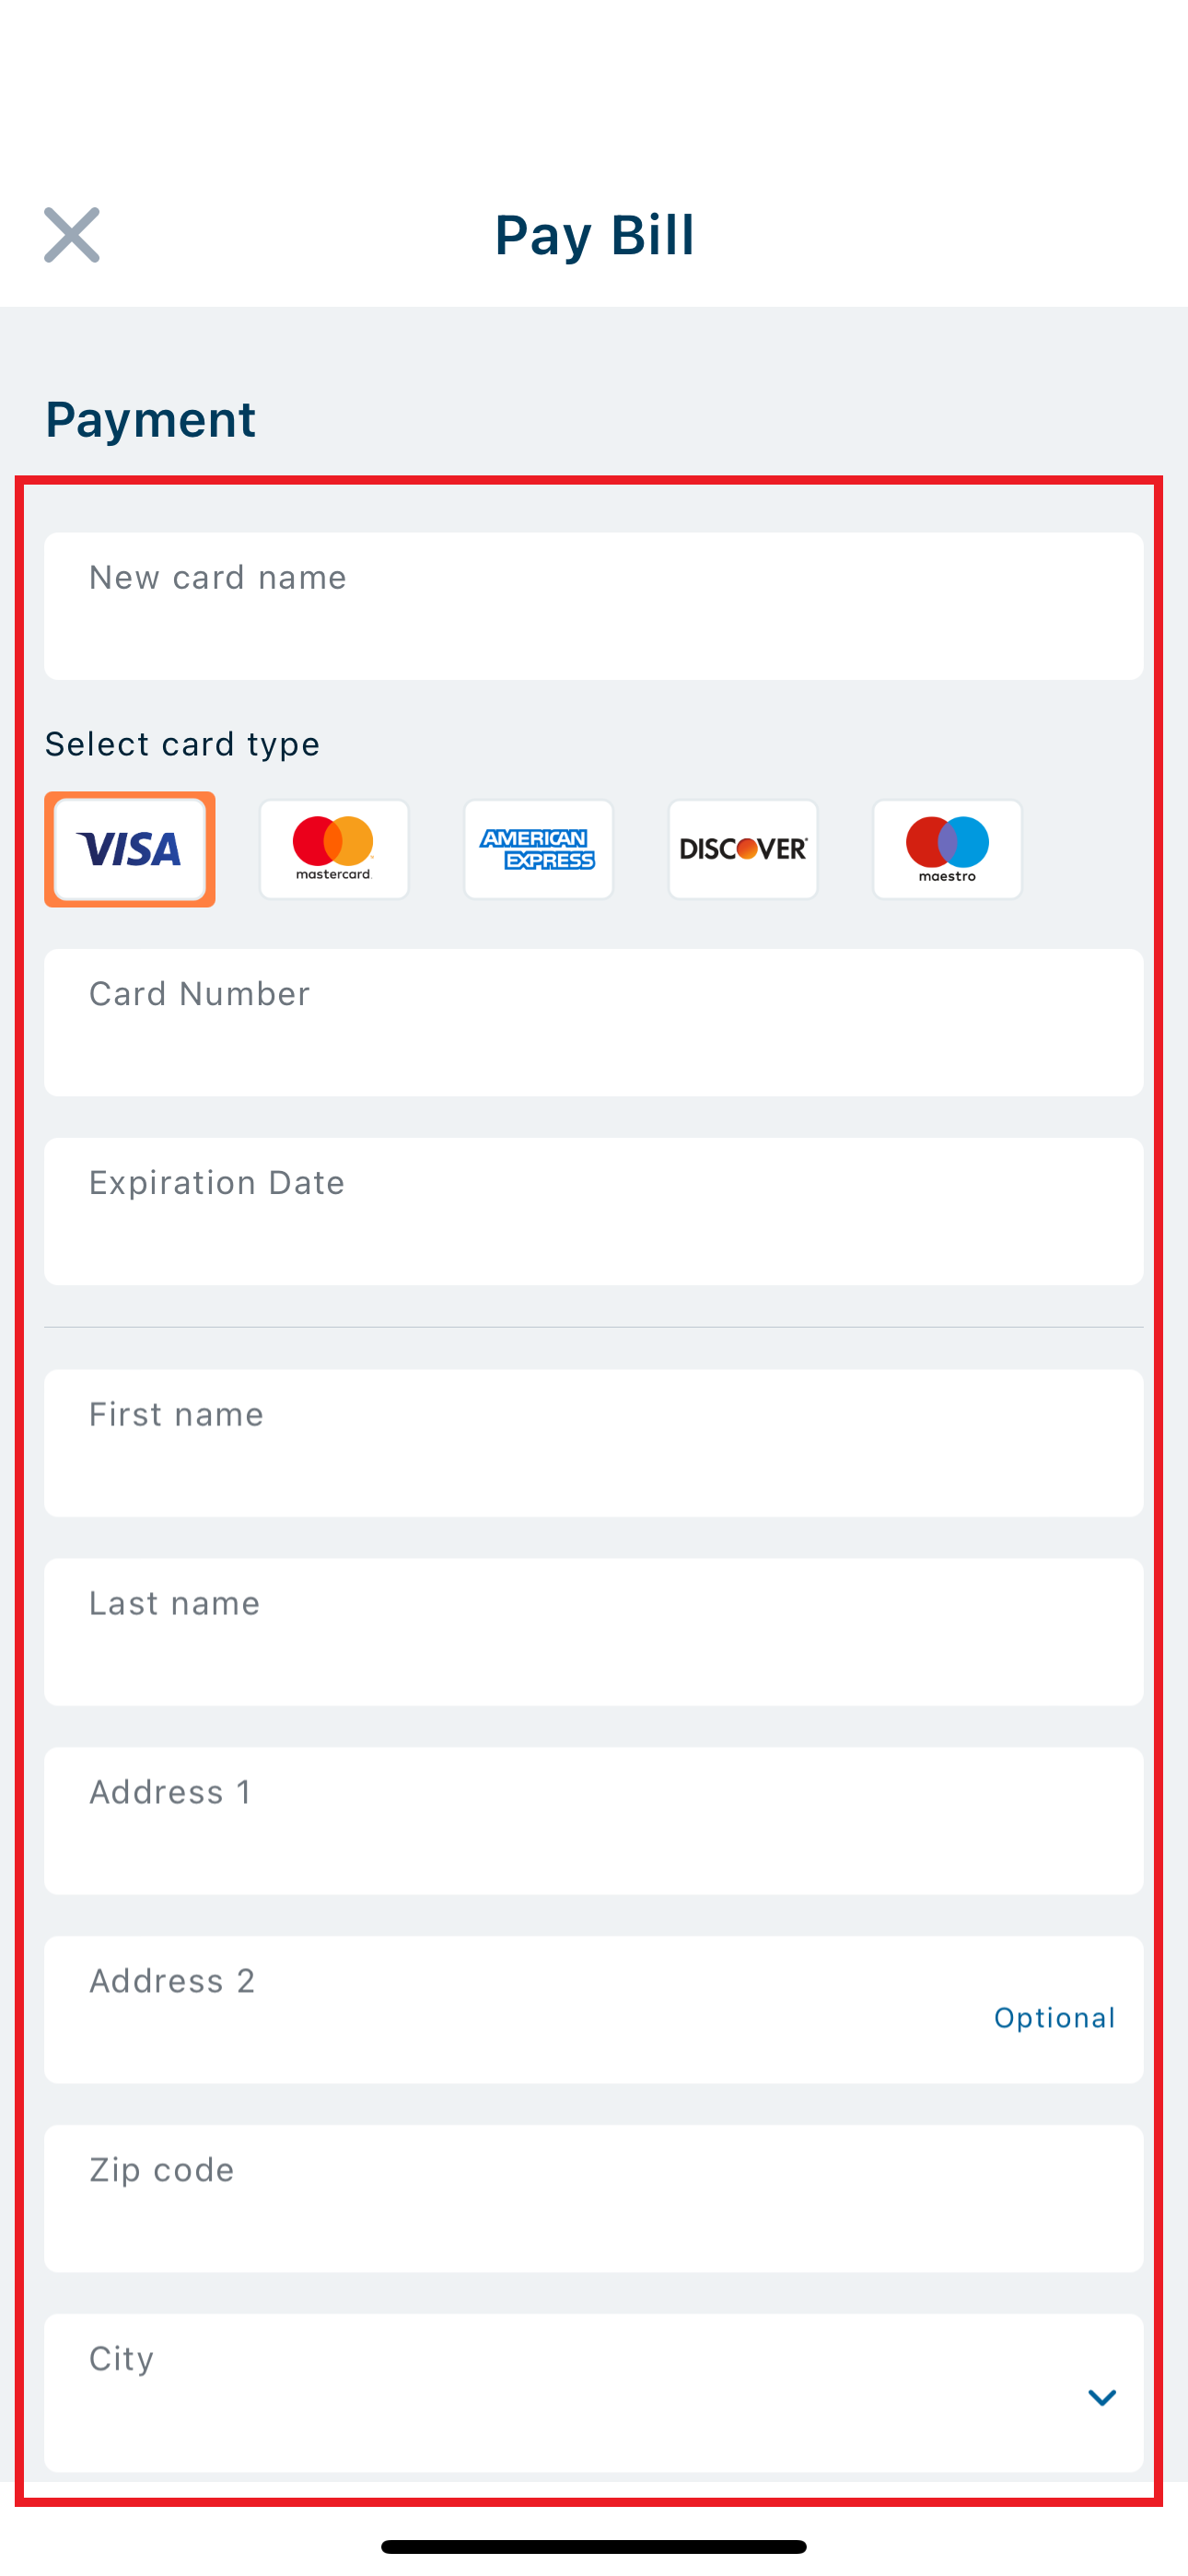Focus the Card Number field
This screenshot has height=2576, width=1188.
[x=594, y=1022]
